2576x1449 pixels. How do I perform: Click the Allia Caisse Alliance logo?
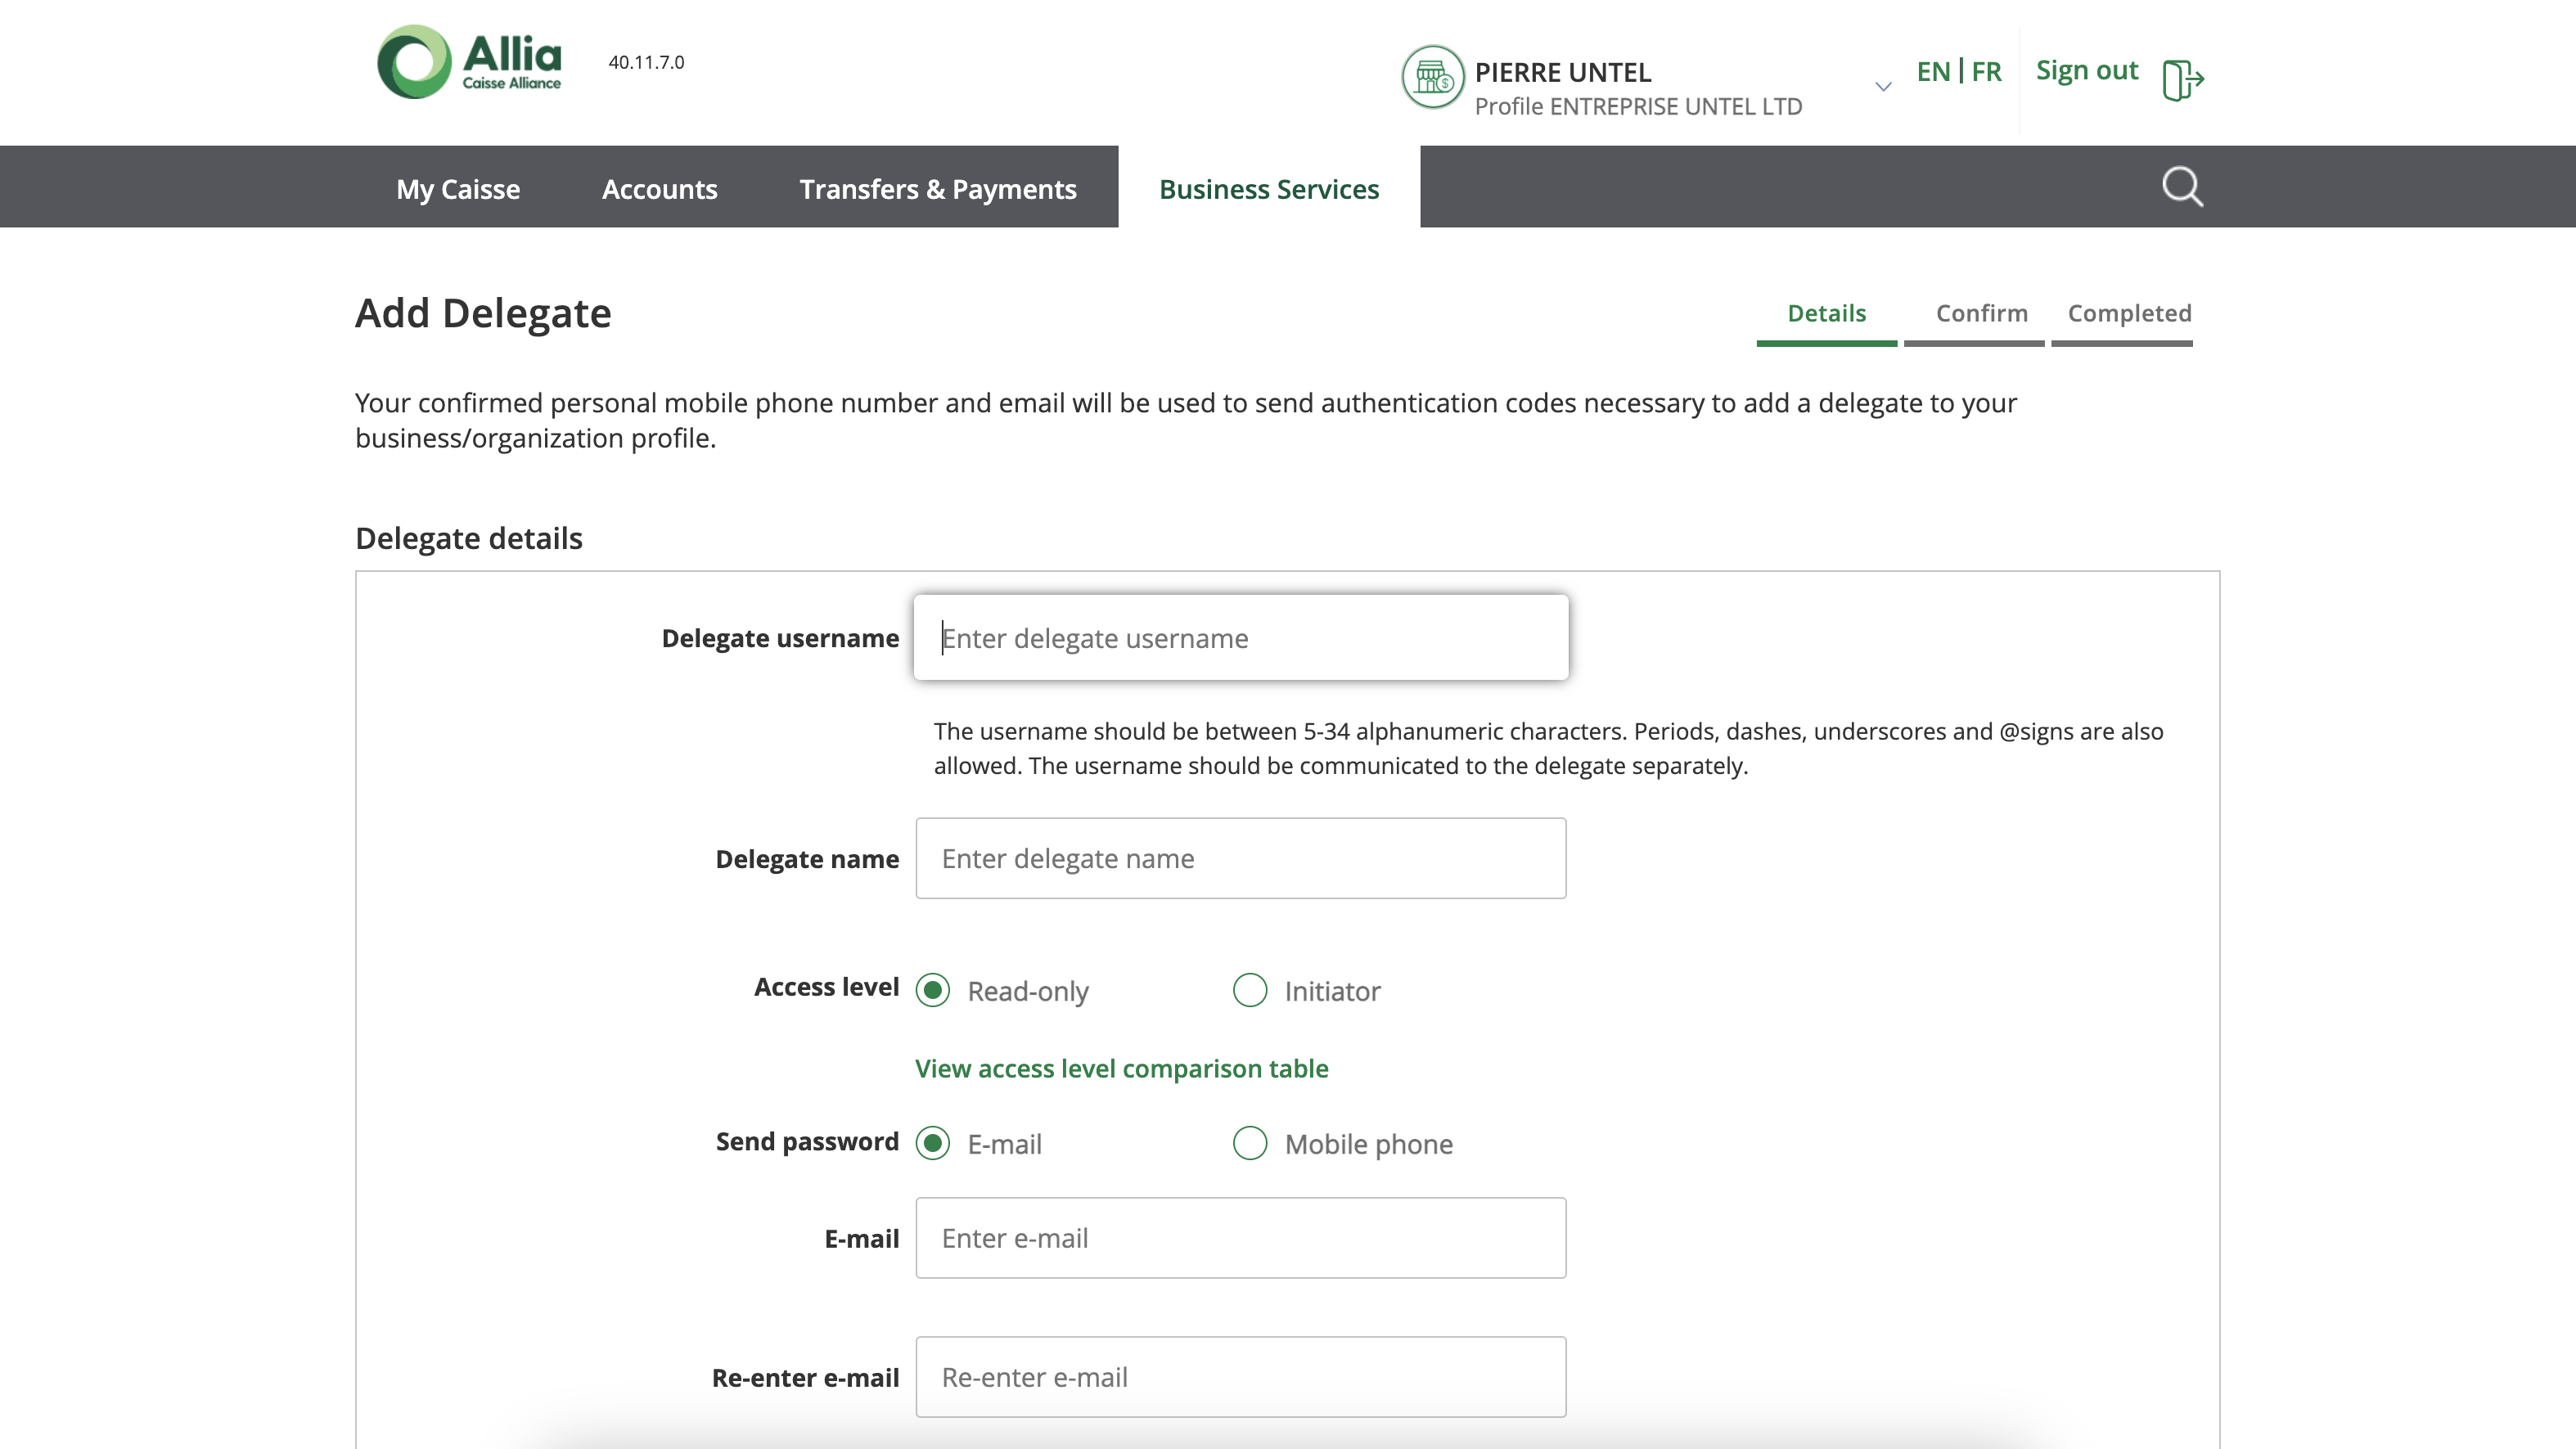(x=469, y=61)
